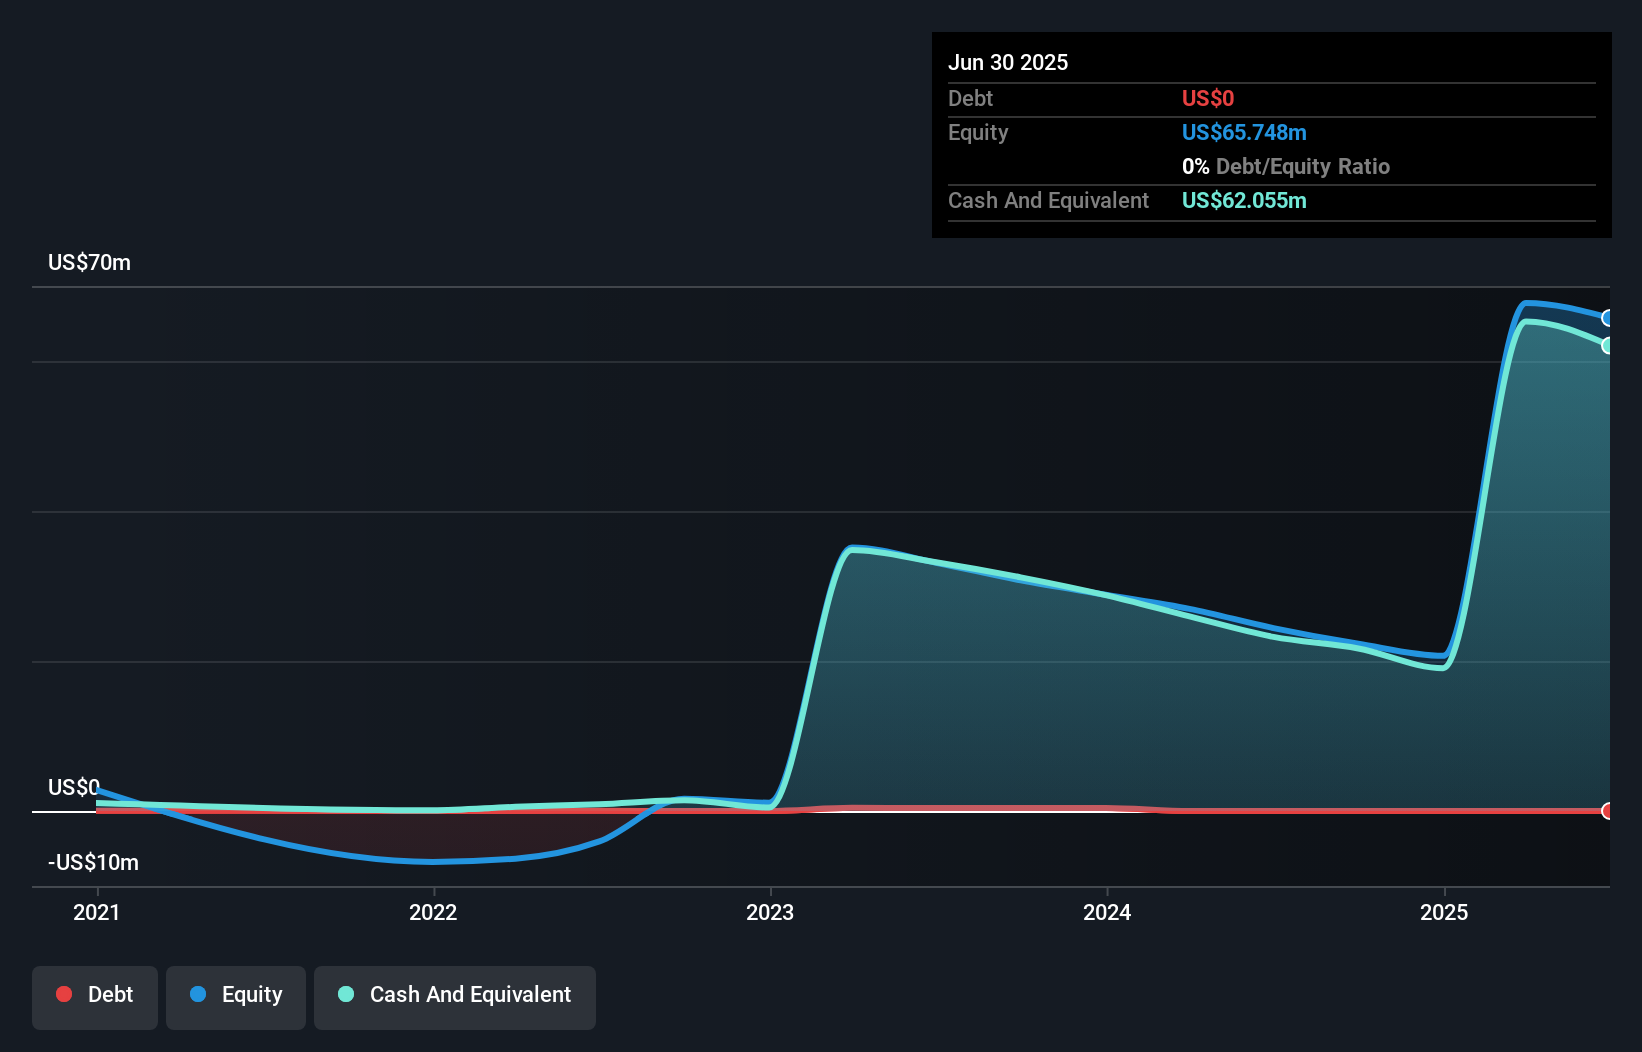
Task: Click the Equity row label in tooltip
Action: click(x=978, y=132)
